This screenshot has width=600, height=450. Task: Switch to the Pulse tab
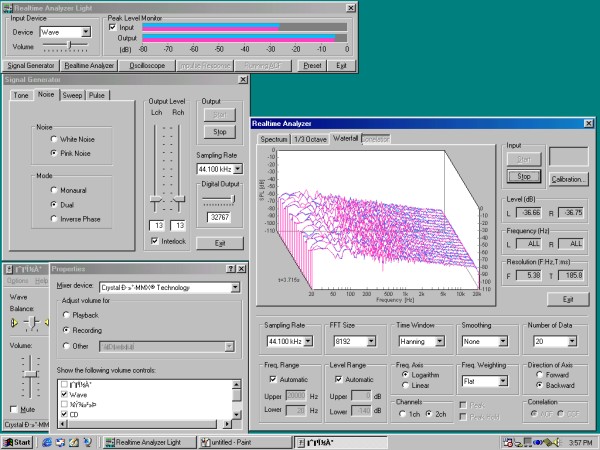(97, 95)
